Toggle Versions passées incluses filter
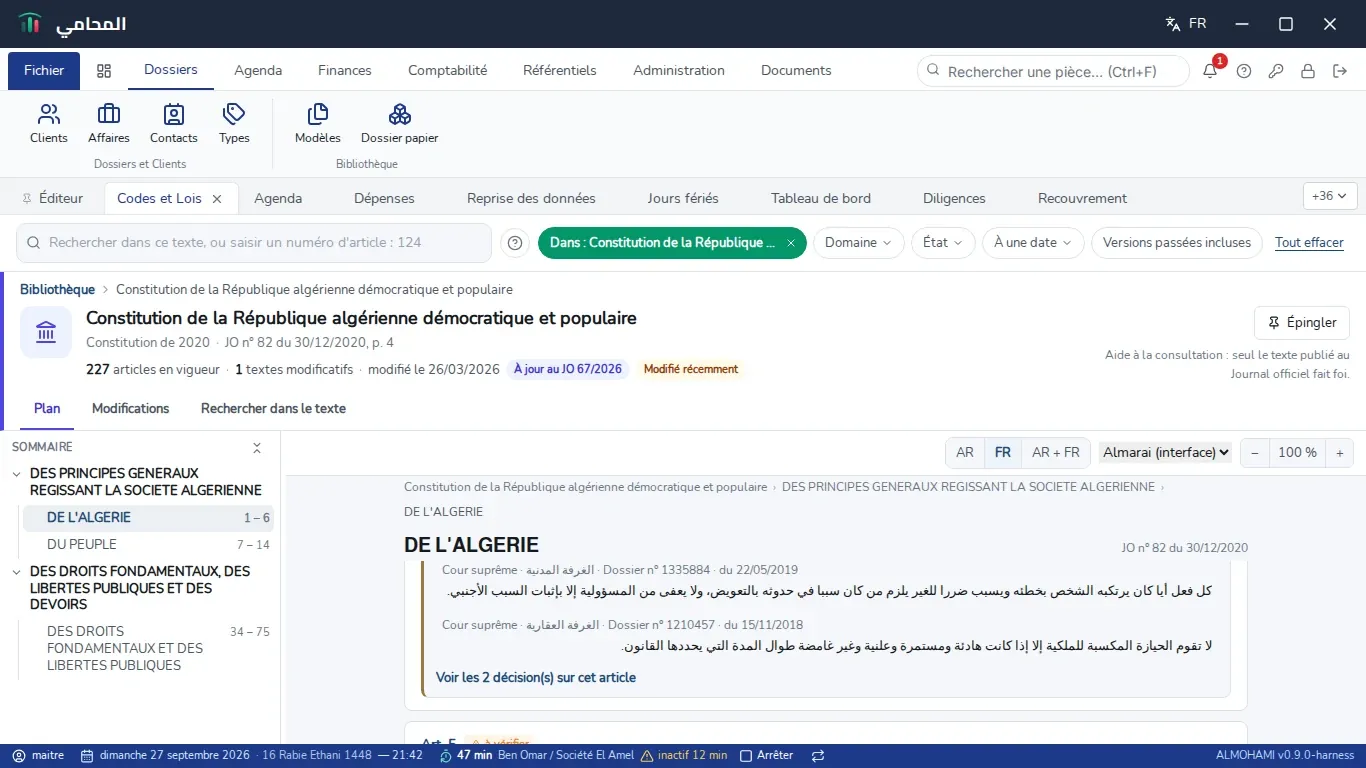1366x768 pixels. click(x=1177, y=243)
